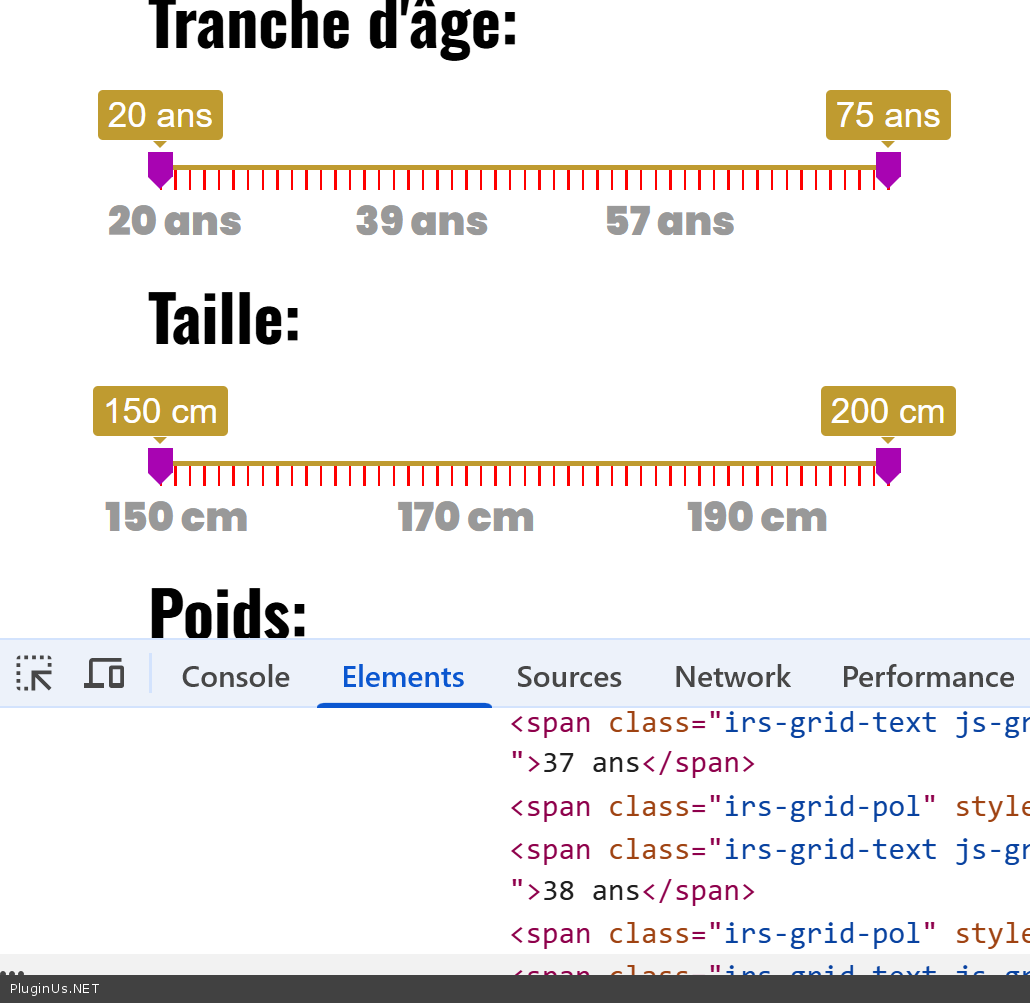The width and height of the screenshot is (1030, 1003).
Task: Click the age slider's left purple handle
Action: tap(160, 169)
